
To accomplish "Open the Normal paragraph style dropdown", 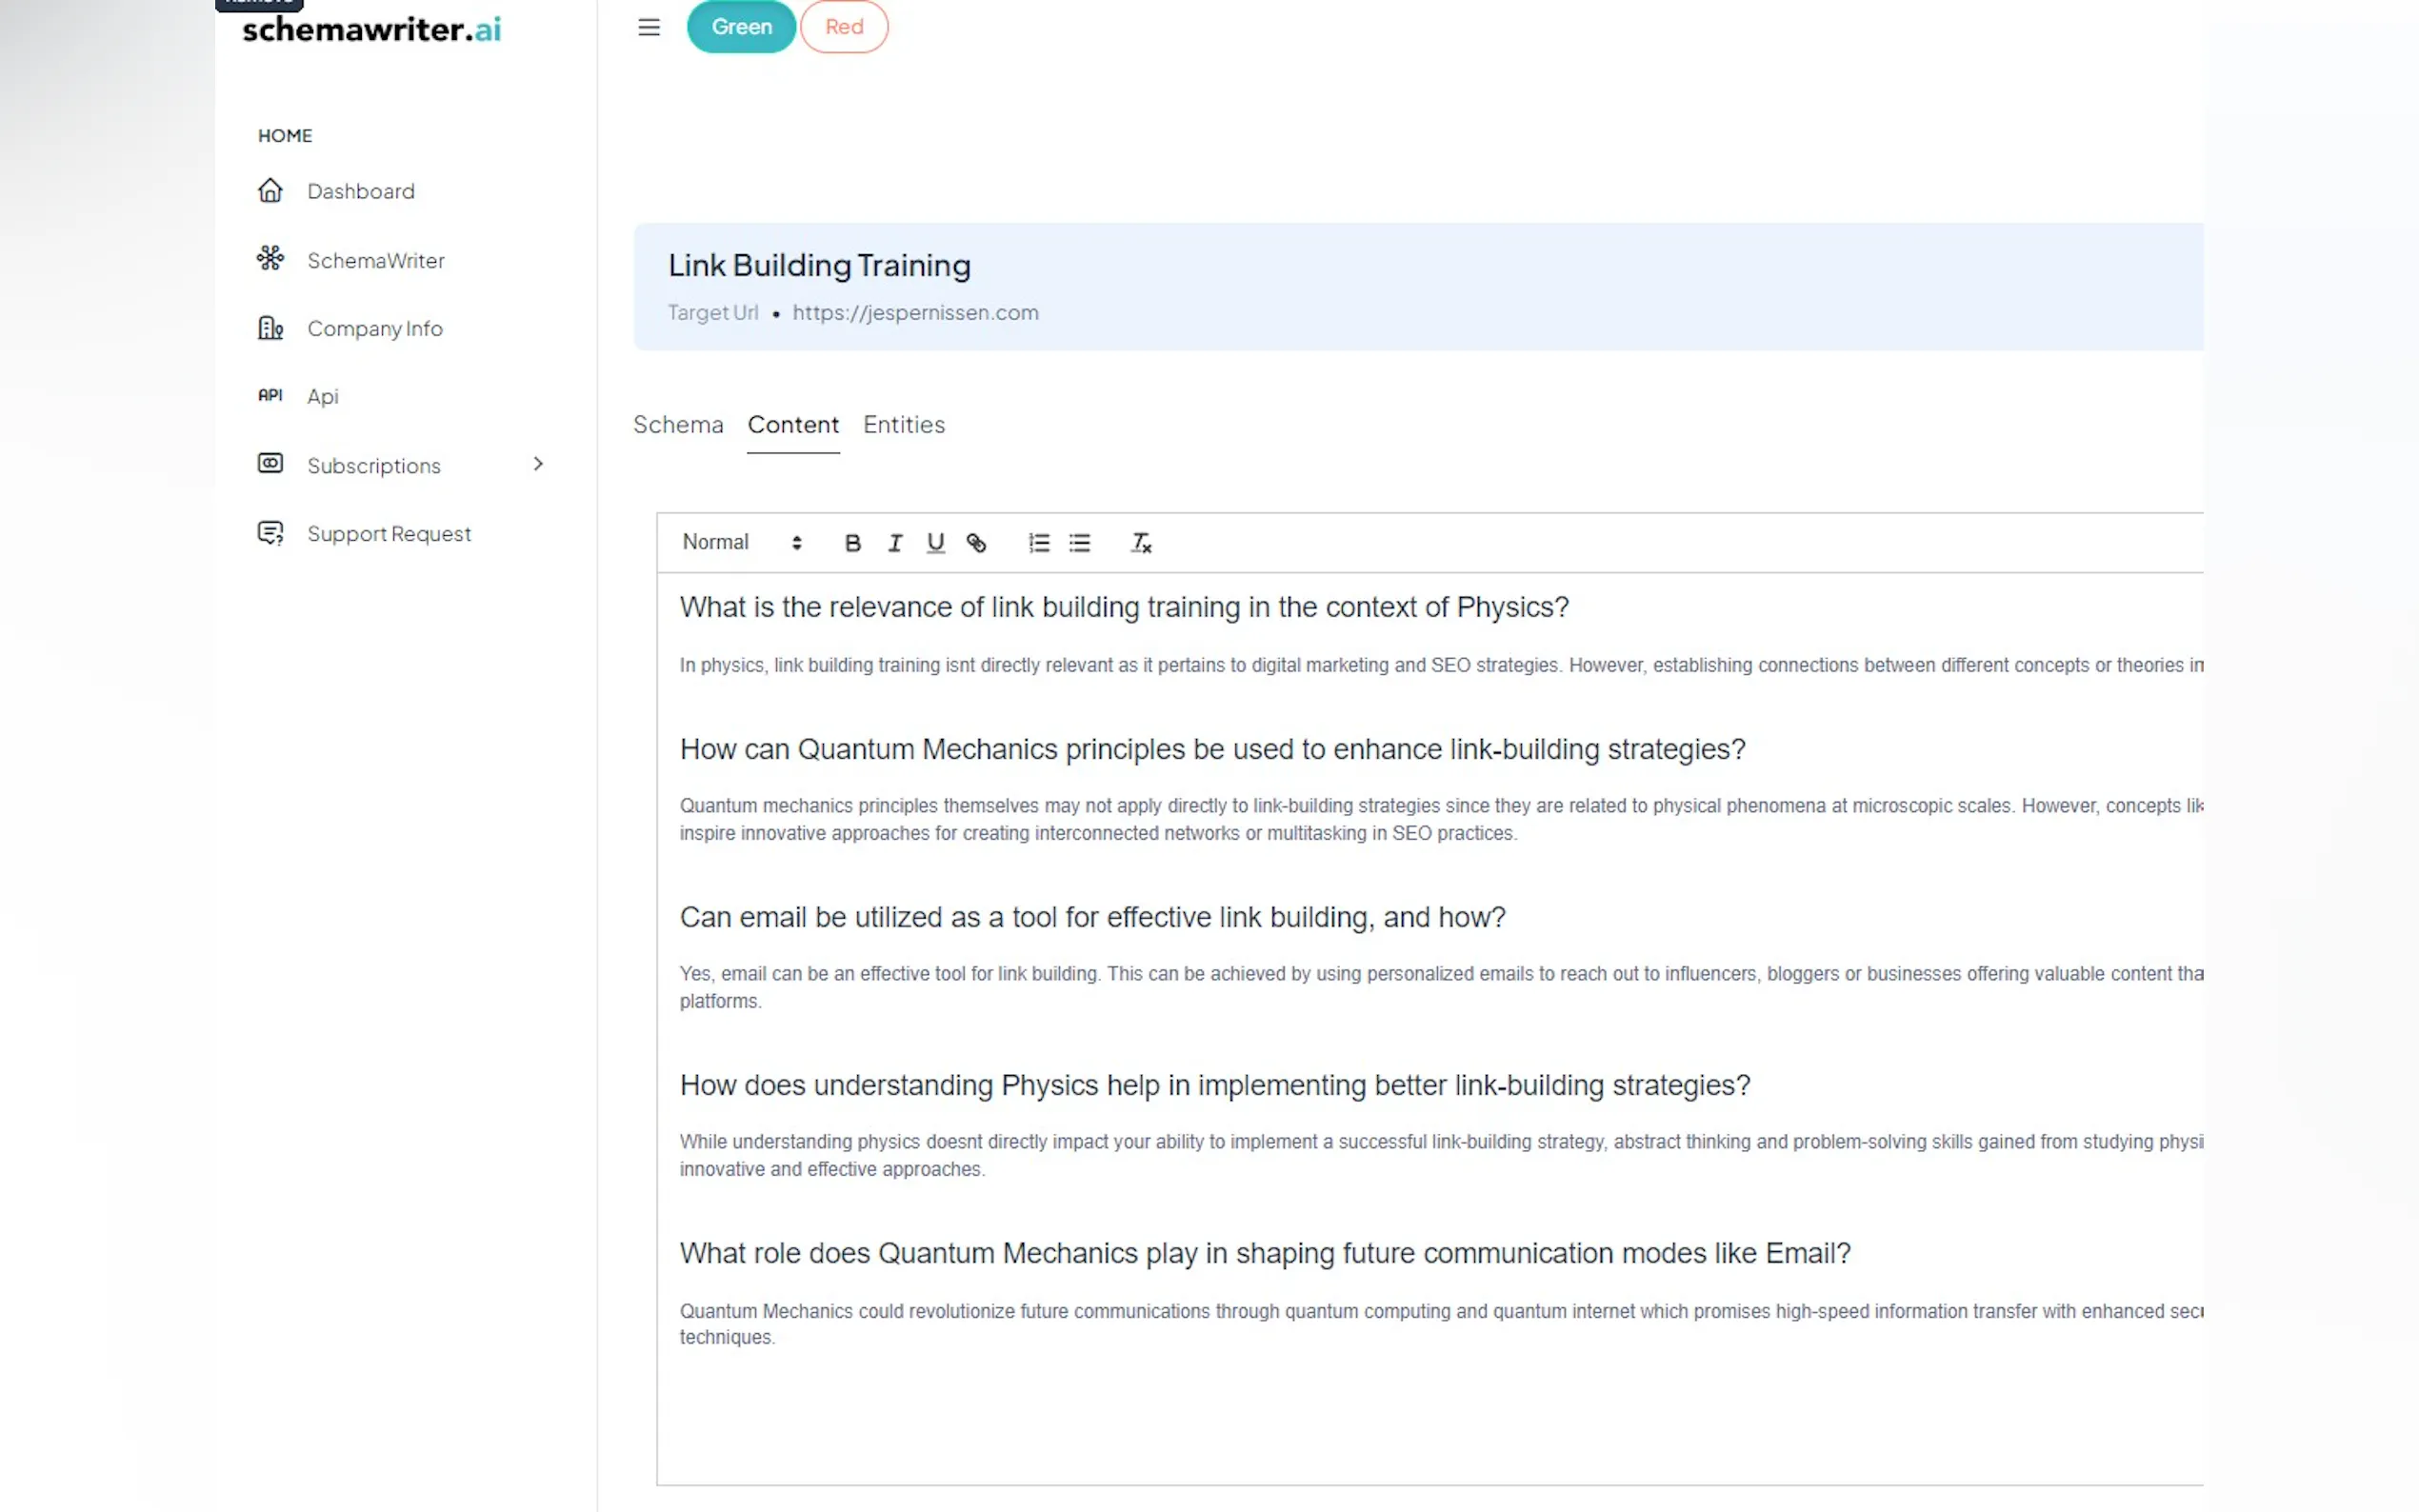I will point(740,542).
